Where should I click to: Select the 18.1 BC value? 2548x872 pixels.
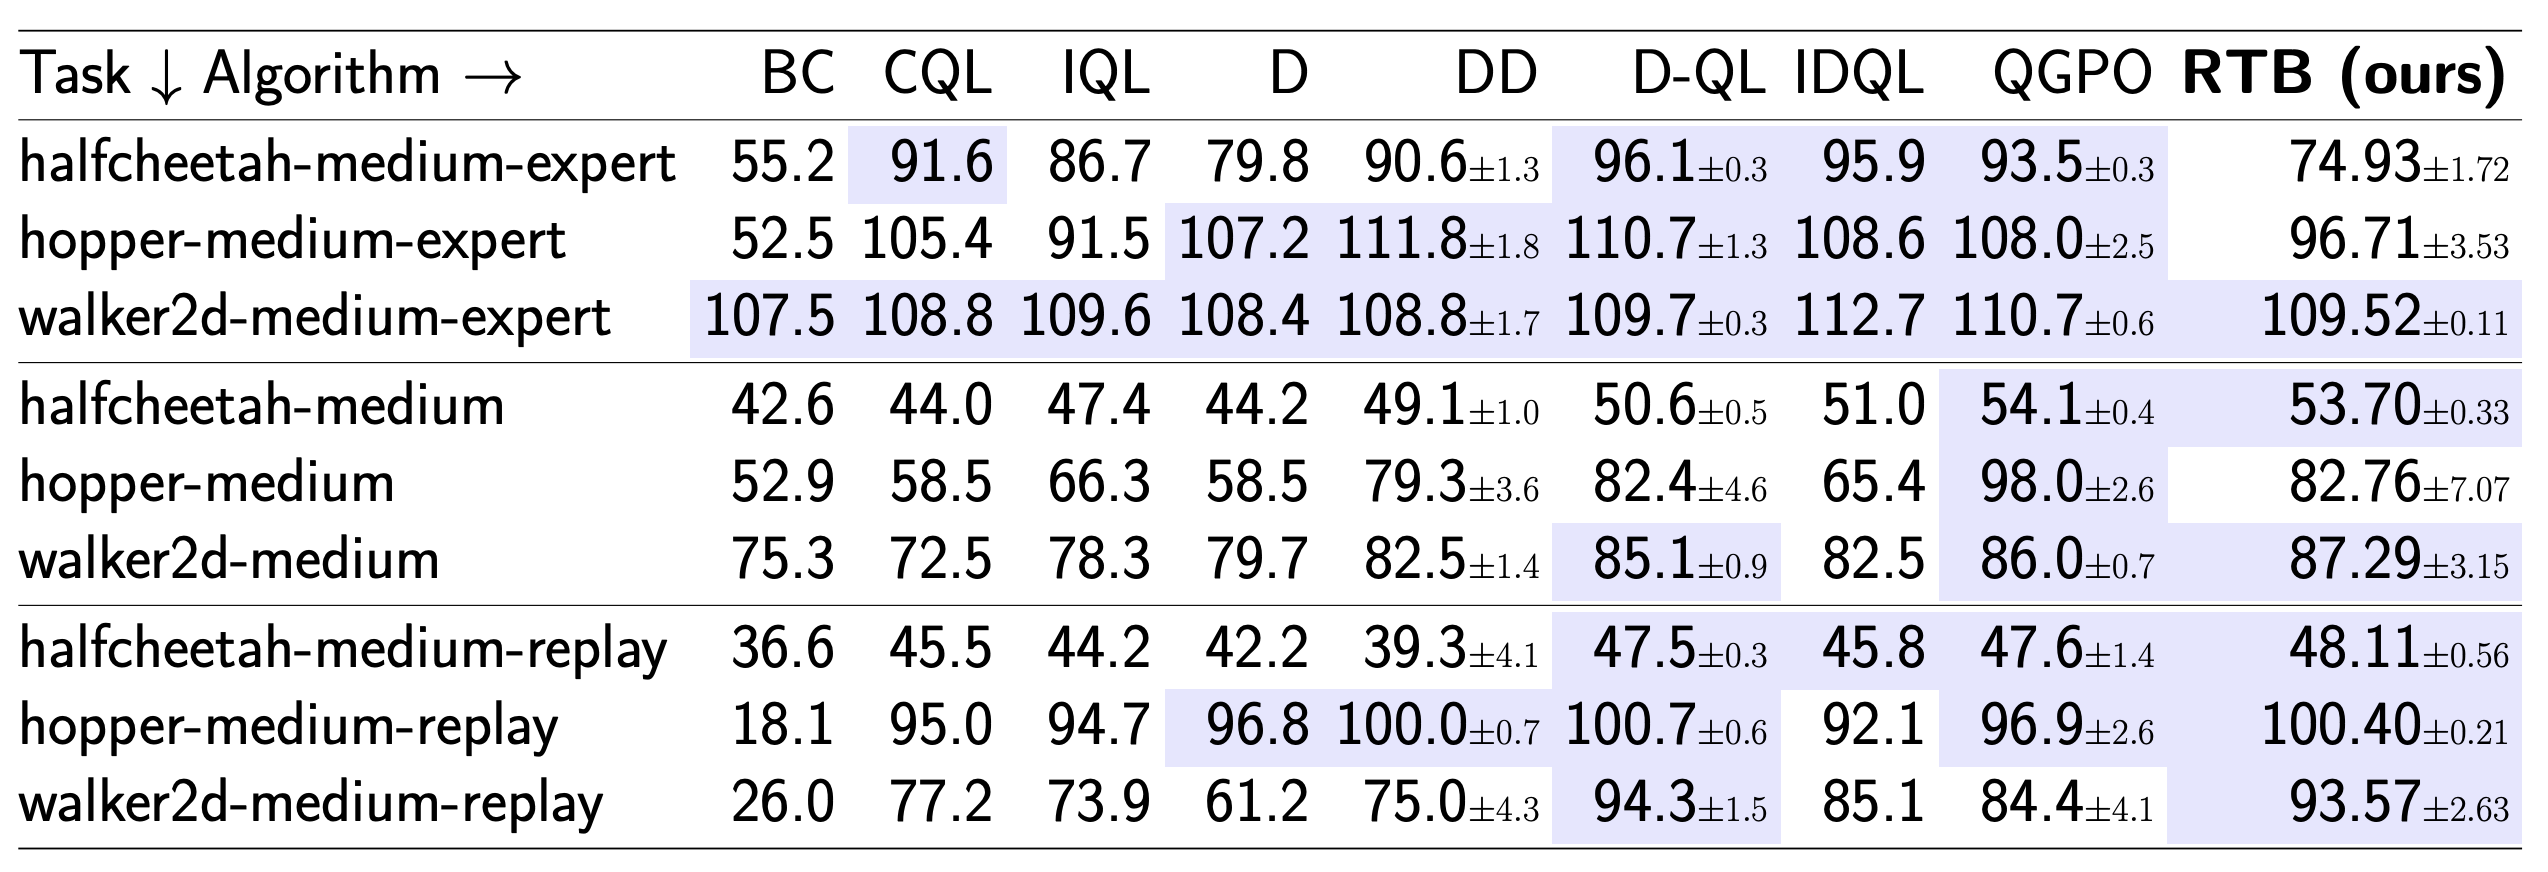[782, 726]
